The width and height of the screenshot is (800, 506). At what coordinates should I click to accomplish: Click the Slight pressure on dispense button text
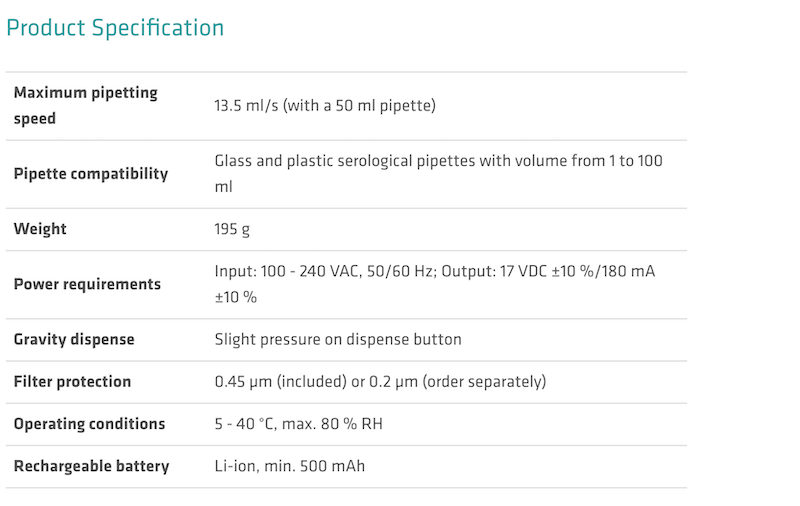click(x=338, y=339)
